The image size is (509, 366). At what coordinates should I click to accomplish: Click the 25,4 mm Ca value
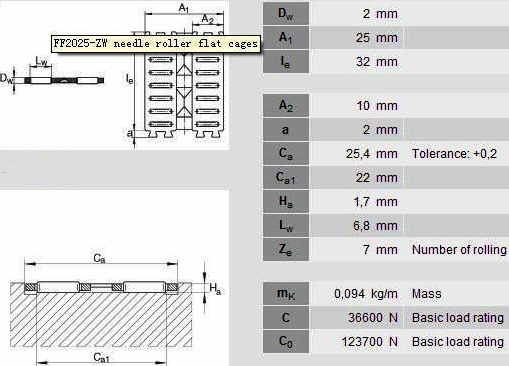tap(372, 154)
